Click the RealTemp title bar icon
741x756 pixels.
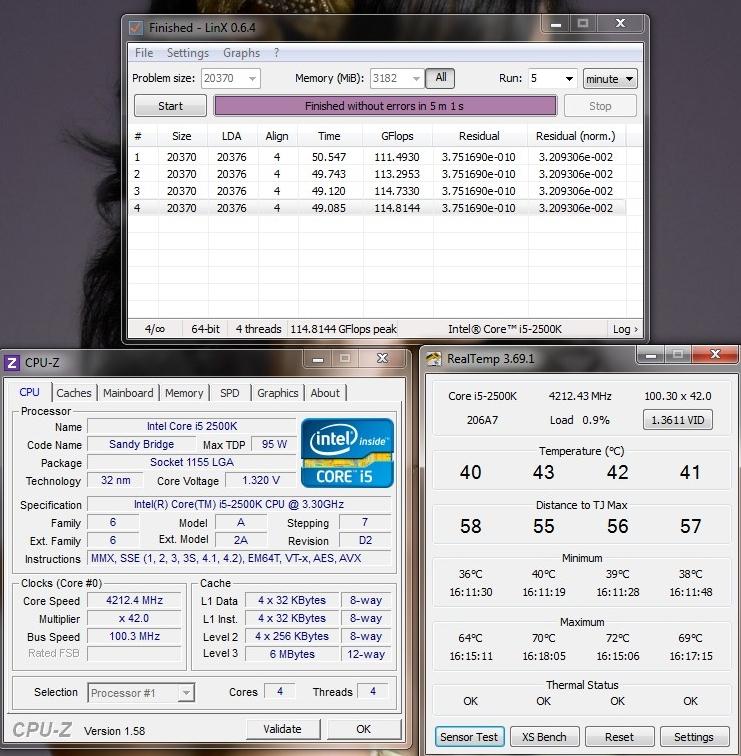[x=434, y=359]
